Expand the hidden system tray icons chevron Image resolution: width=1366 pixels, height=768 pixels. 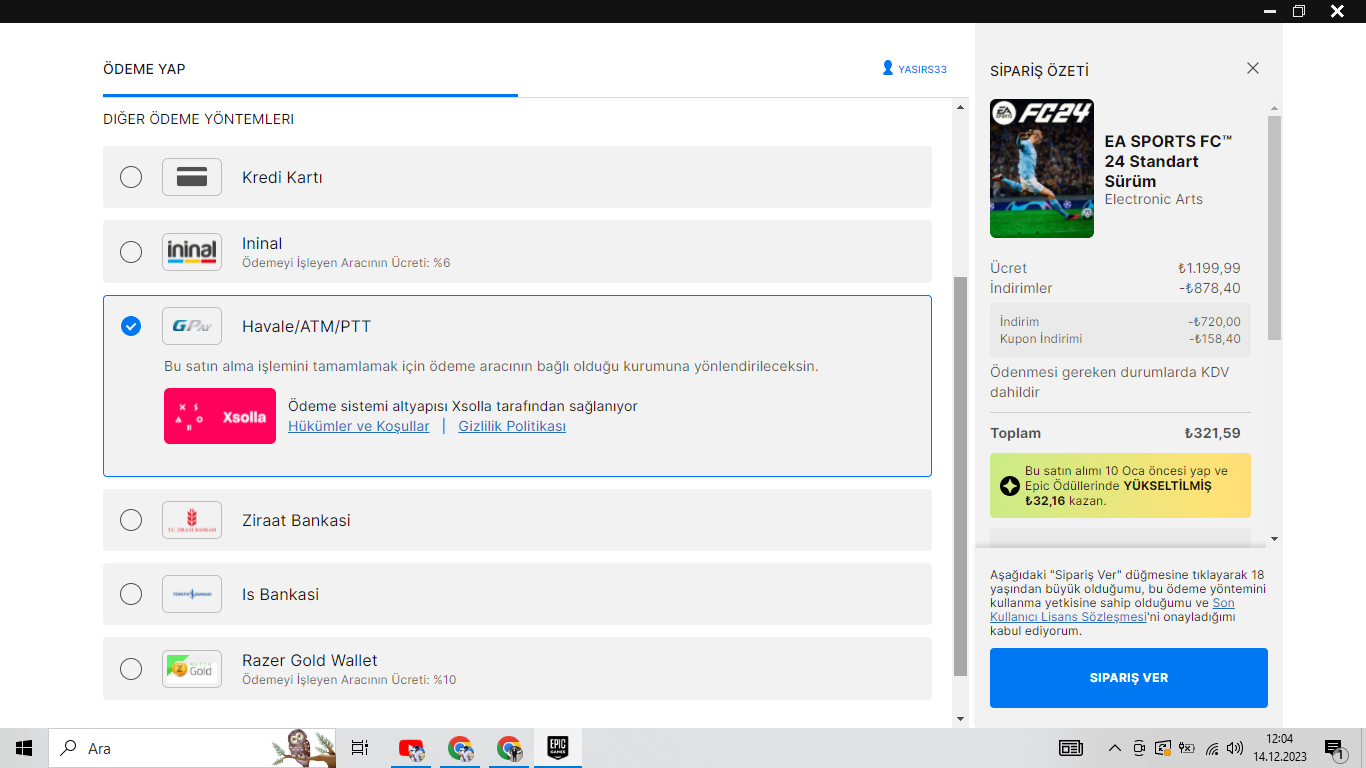click(x=1115, y=748)
